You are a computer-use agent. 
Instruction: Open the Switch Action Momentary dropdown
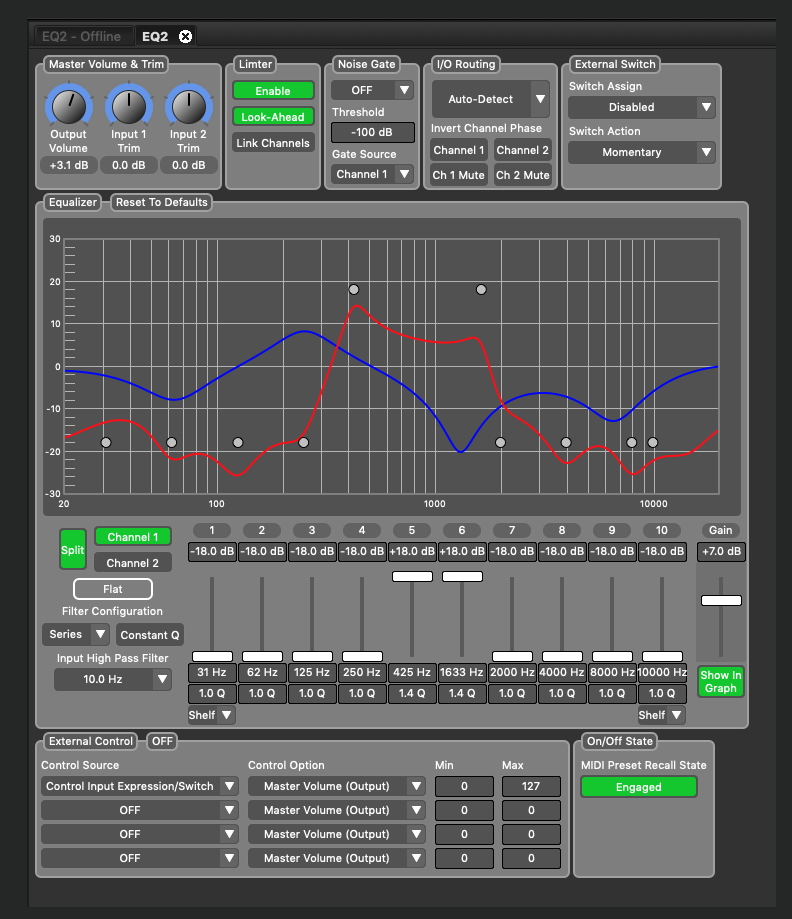click(x=706, y=152)
